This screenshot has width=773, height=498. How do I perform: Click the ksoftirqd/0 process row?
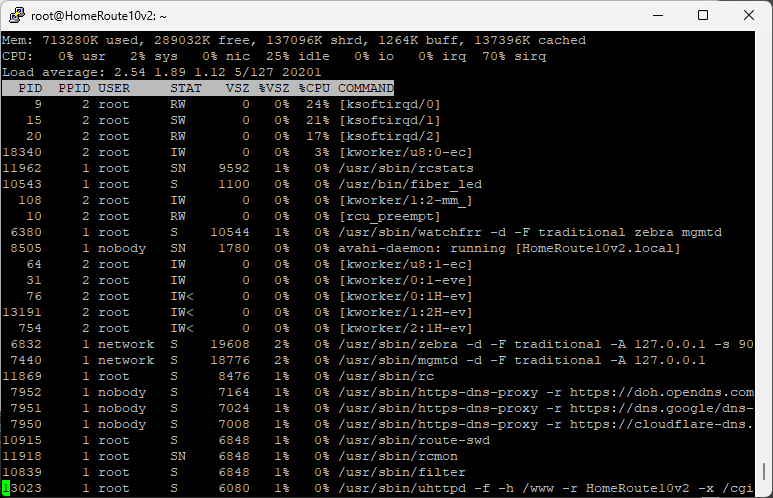[390, 104]
